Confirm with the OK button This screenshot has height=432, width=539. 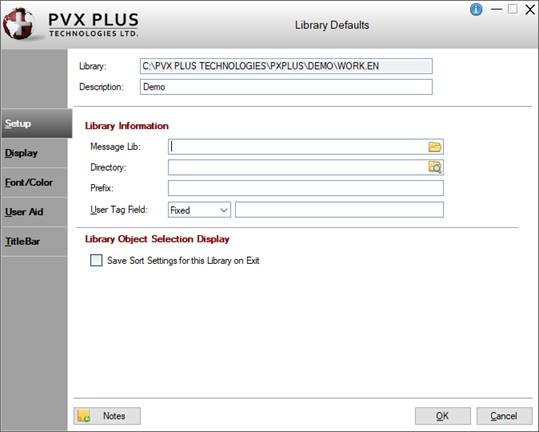443,416
